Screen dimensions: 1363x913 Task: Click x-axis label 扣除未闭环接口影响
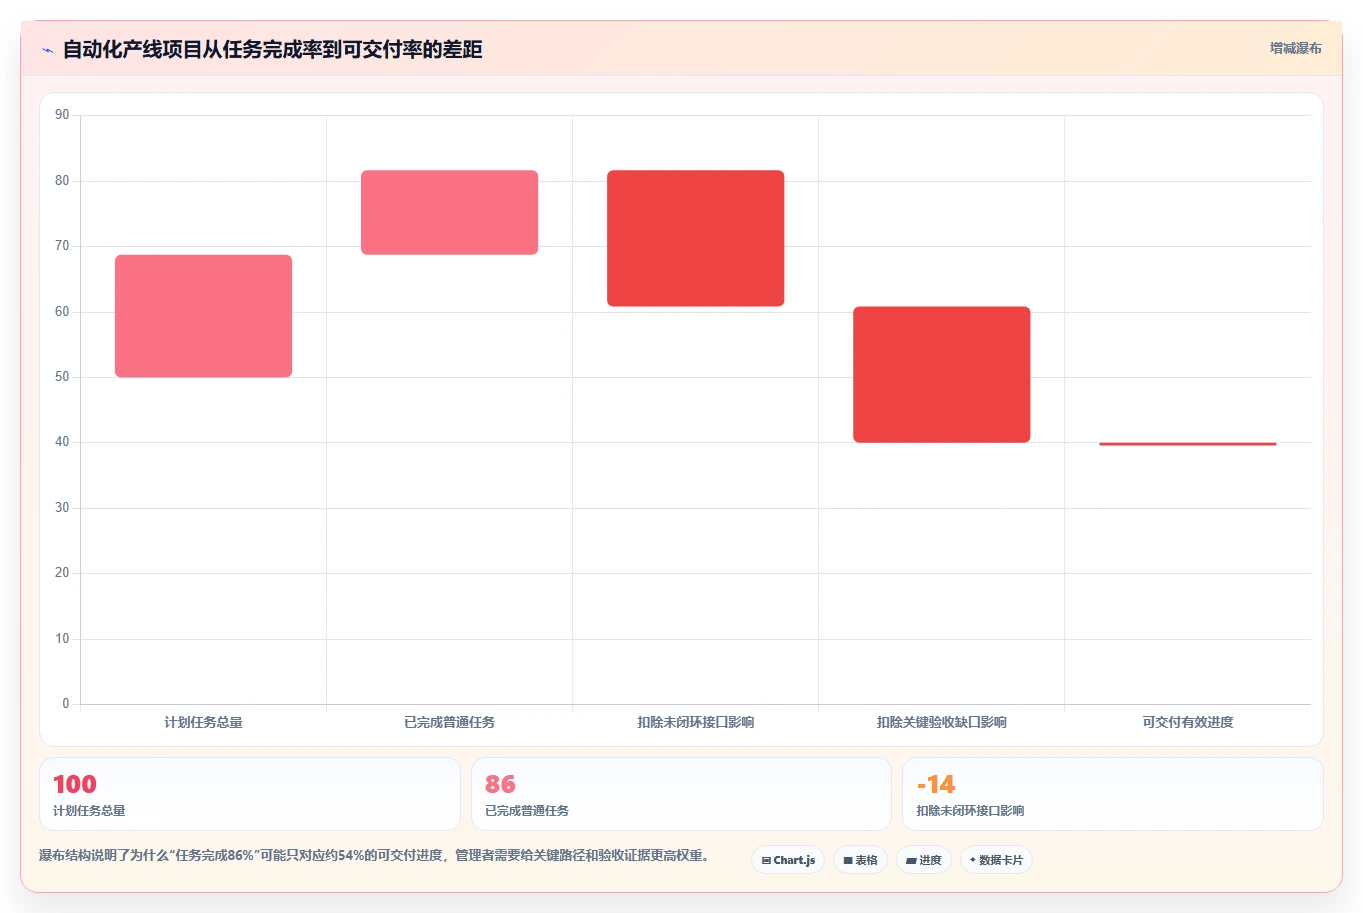pyautogui.click(x=696, y=722)
